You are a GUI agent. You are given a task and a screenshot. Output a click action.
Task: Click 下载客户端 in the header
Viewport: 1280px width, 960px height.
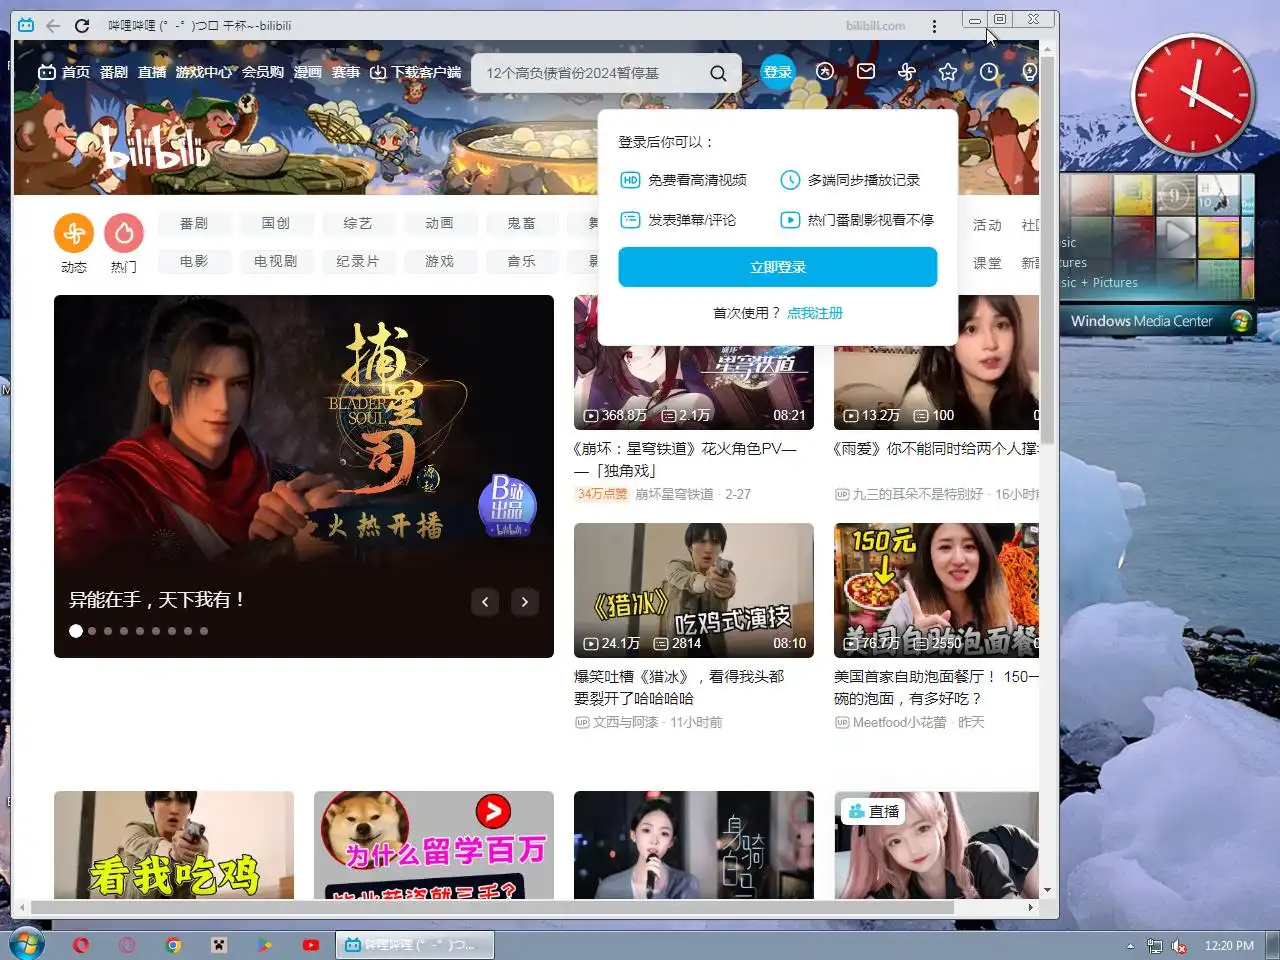tap(416, 72)
